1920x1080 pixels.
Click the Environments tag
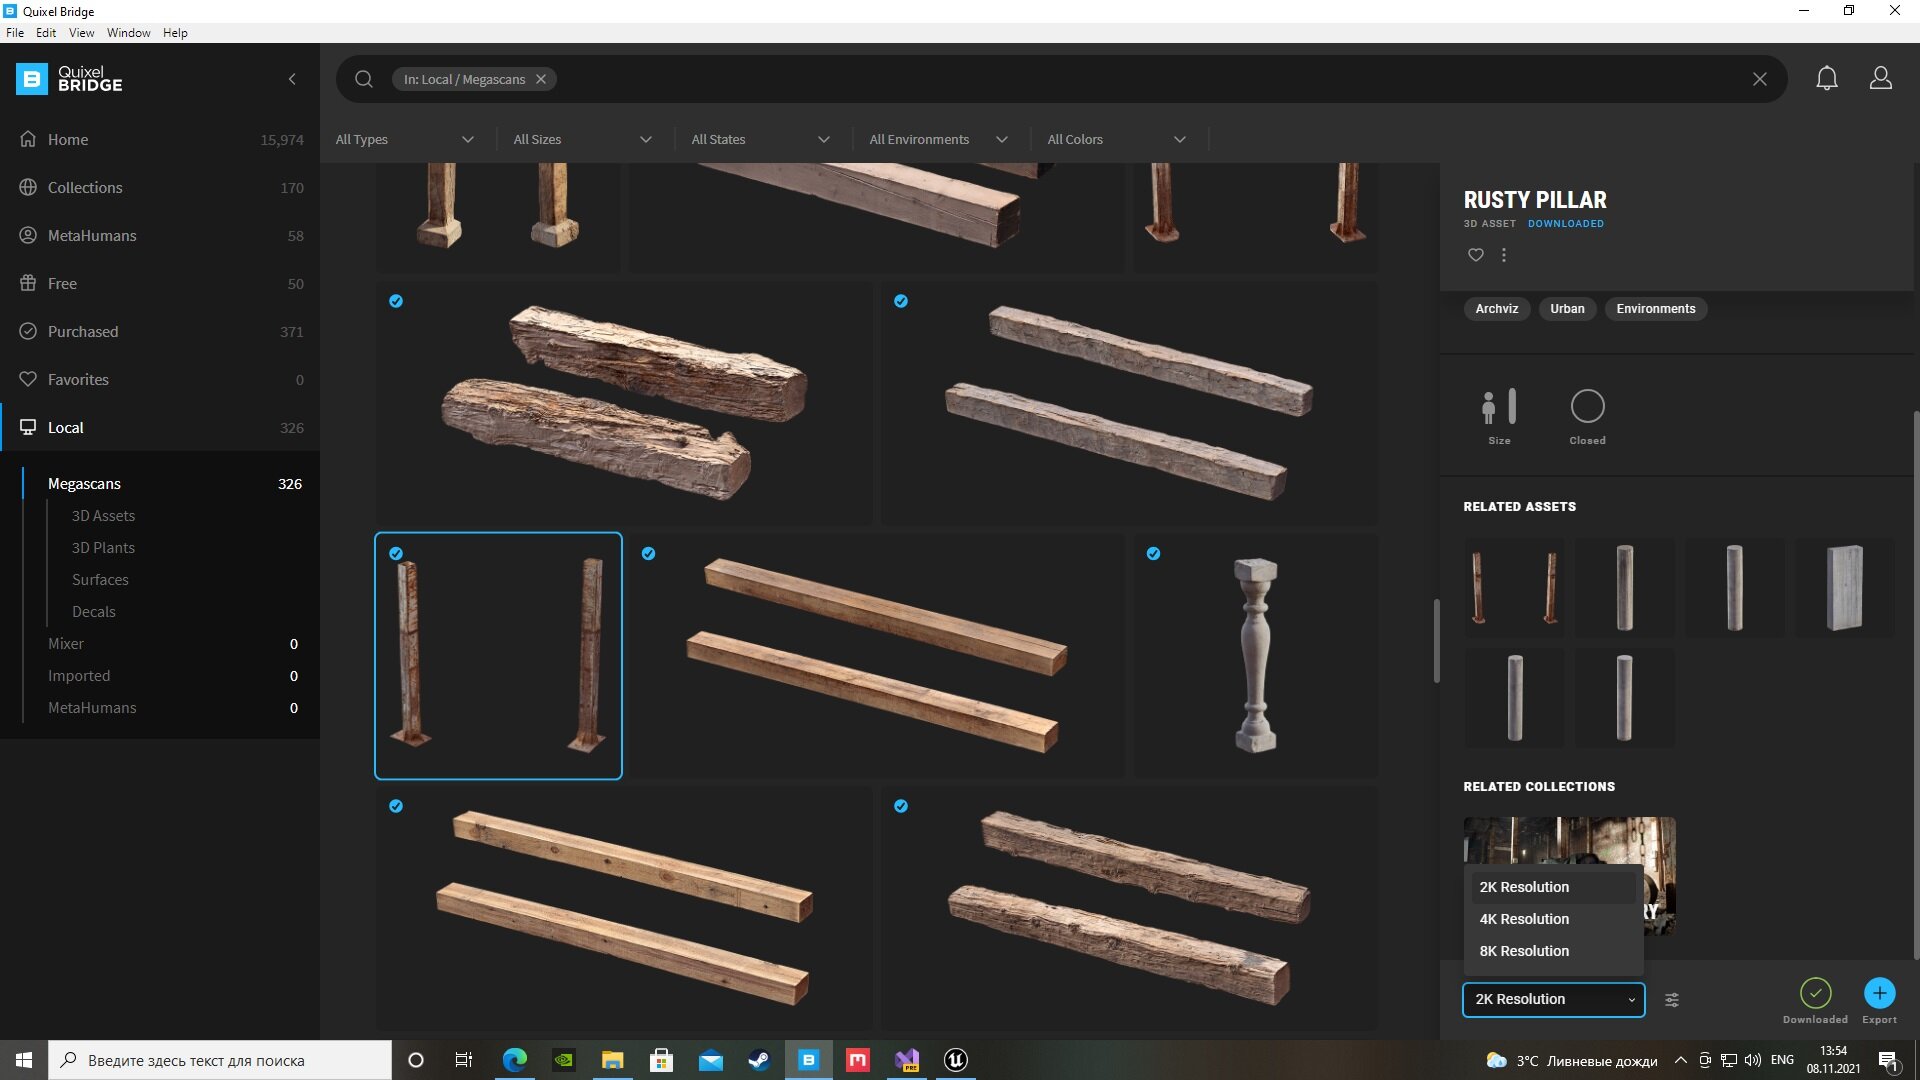[1656, 309]
